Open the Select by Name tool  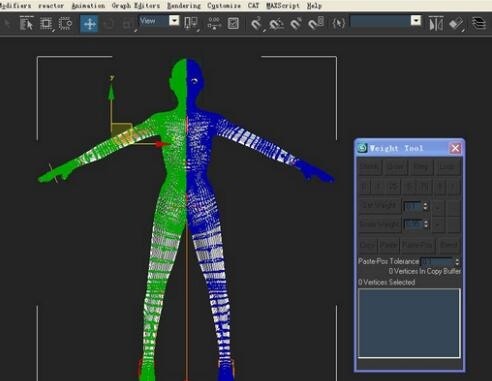(x=26, y=24)
